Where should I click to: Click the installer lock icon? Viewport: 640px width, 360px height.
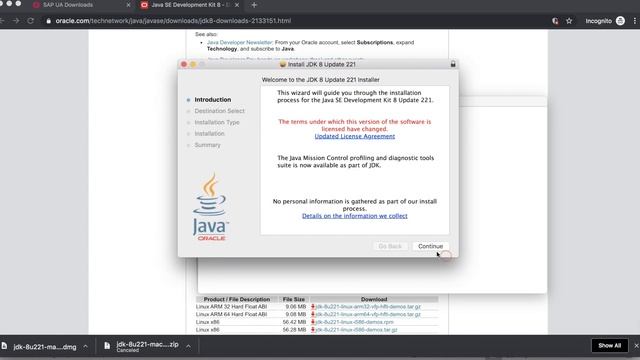click(453, 64)
